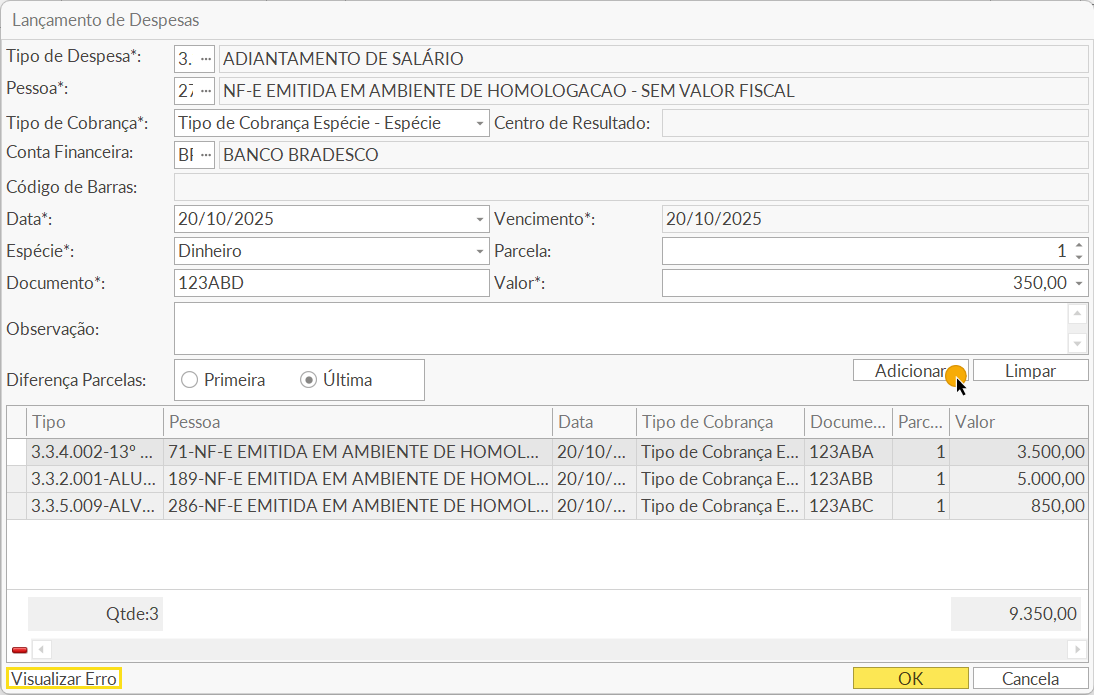Select Primeira radio option
This screenshot has width=1094, height=695.
(x=189, y=380)
